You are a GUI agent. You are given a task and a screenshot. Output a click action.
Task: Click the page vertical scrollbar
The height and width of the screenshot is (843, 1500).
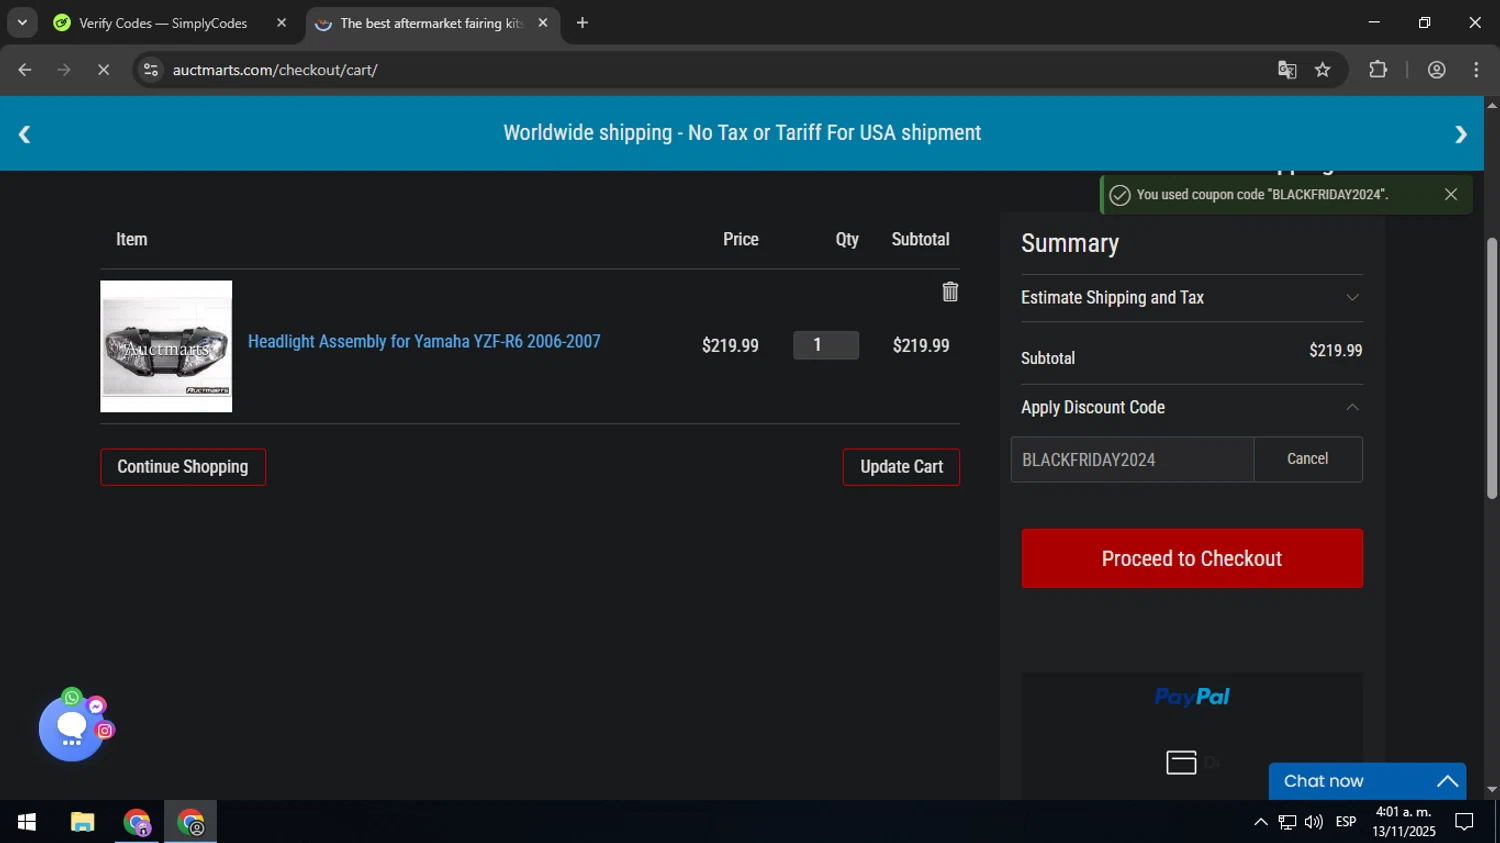click(1492, 368)
